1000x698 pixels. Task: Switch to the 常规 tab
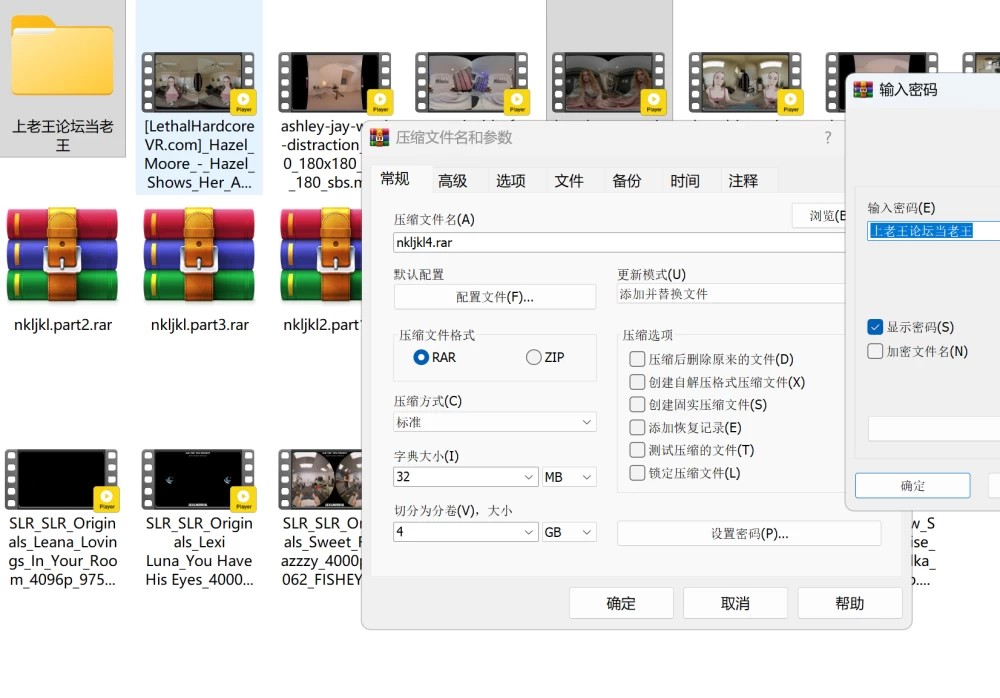tap(395, 179)
